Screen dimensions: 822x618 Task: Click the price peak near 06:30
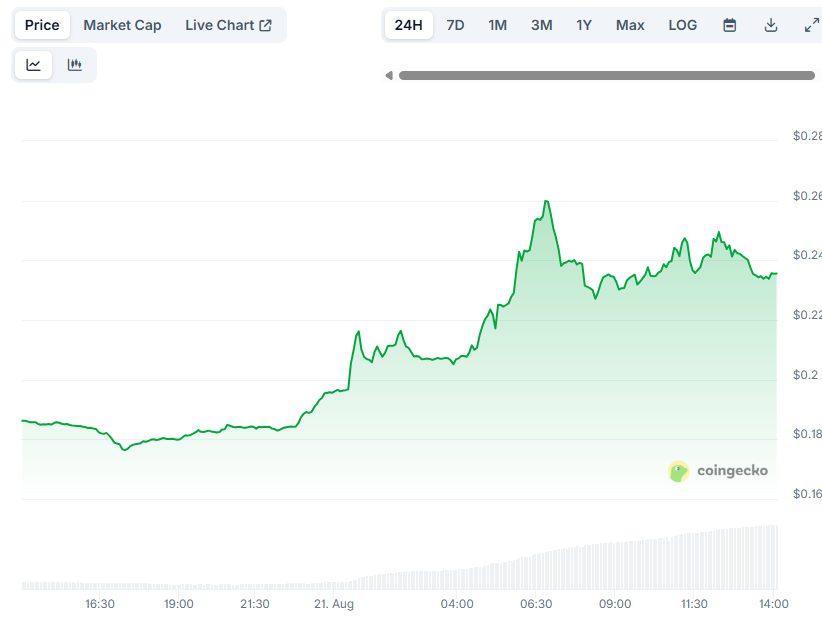(546, 201)
